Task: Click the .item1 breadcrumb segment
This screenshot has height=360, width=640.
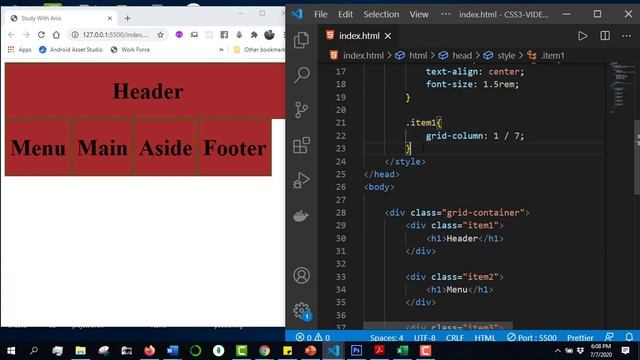Action: click(x=553, y=56)
